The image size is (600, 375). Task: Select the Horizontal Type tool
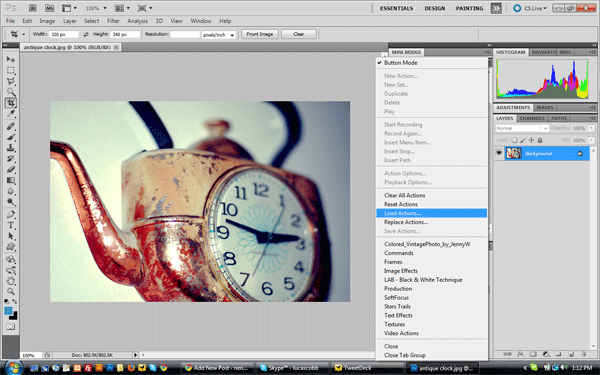coord(11,225)
